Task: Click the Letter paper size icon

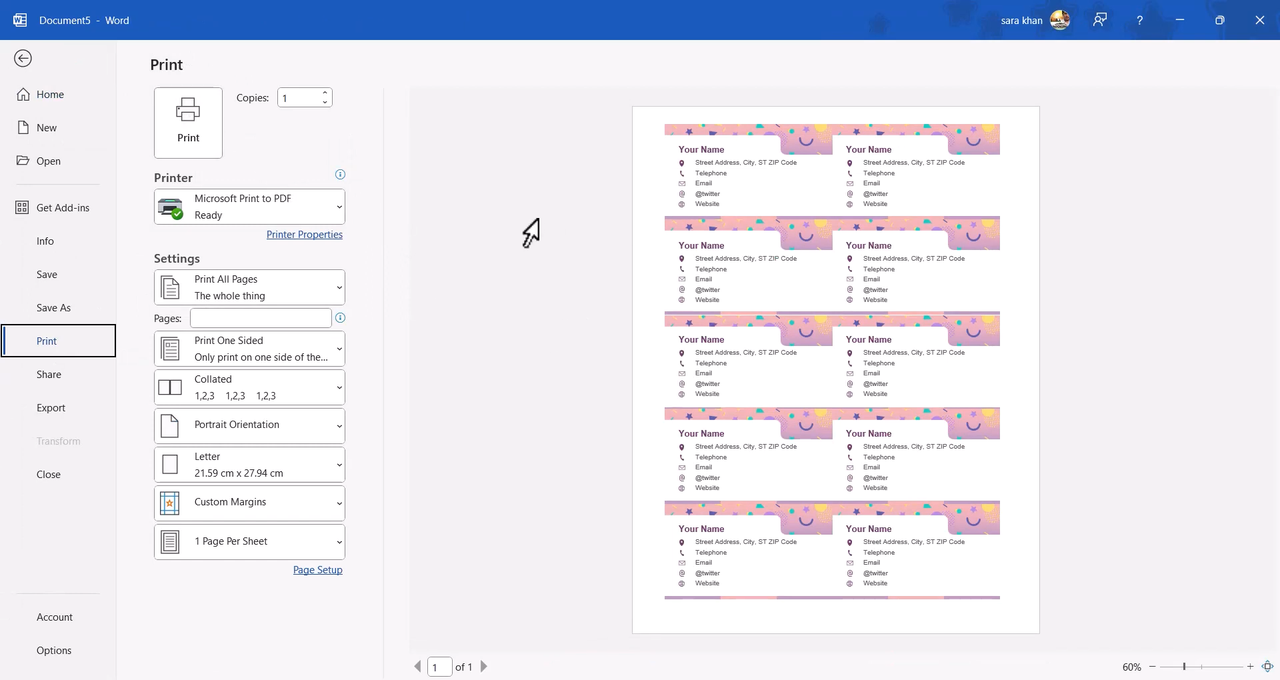Action: [x=170, y=464]
